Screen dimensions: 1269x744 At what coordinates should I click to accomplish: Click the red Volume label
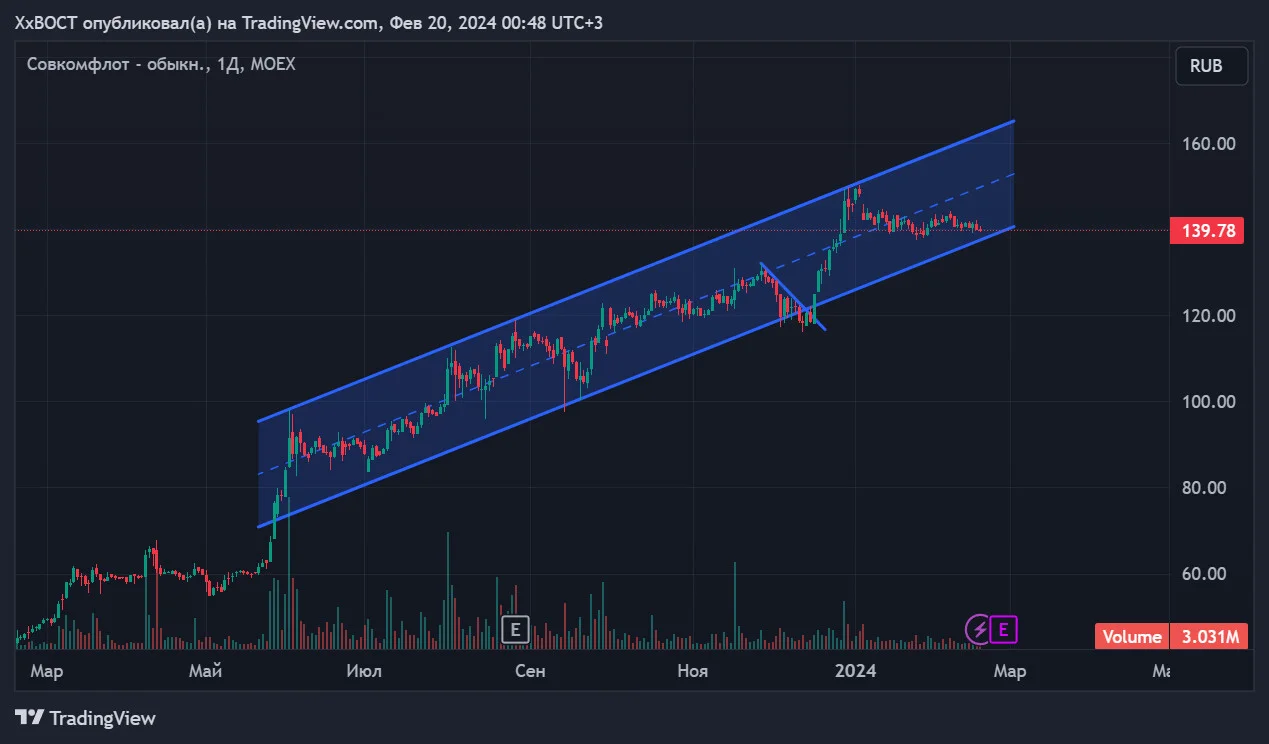[1132, 637]
